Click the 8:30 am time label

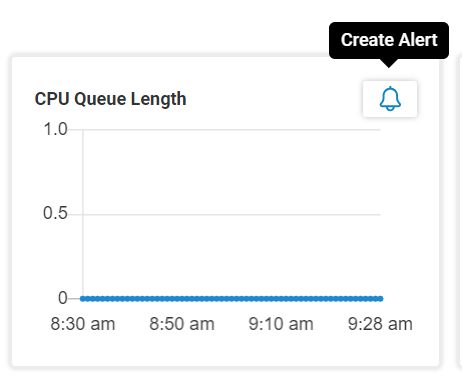tap(83, 324)
